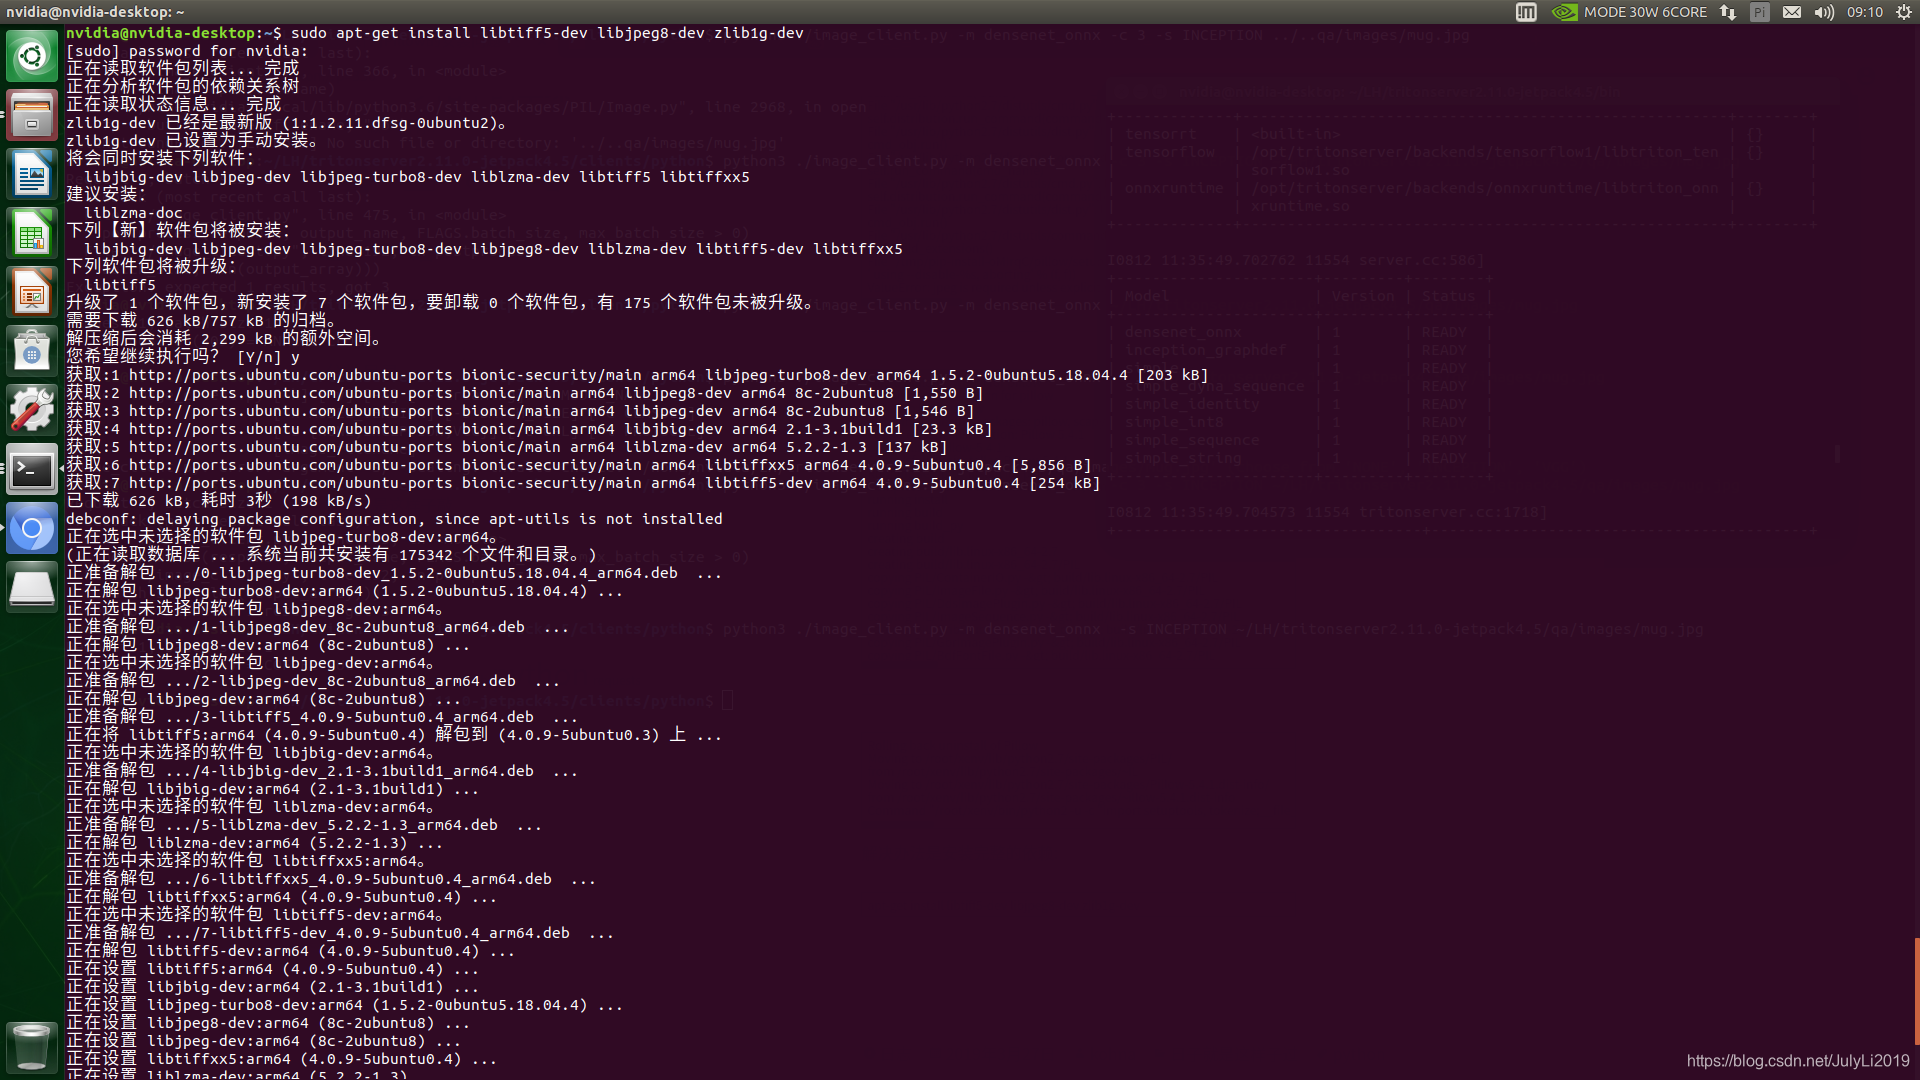The height and width of the screenshot is (1080, 1920).
Task: Click the '获取:4' libjbig-dev download line
Action: [x=529, y=429]
